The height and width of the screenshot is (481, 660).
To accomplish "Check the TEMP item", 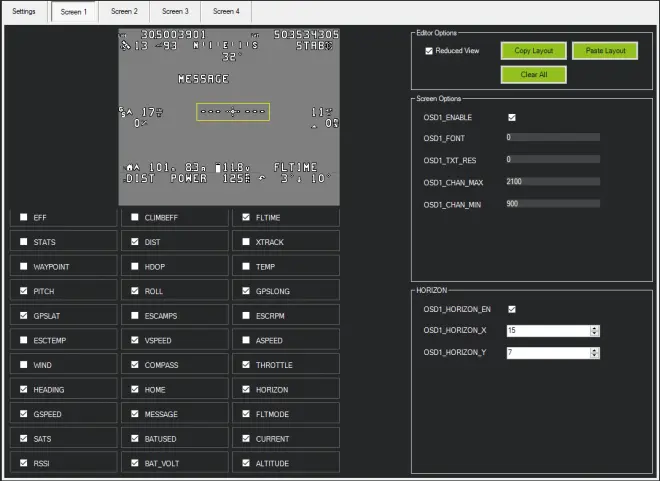I will [246, 266].
